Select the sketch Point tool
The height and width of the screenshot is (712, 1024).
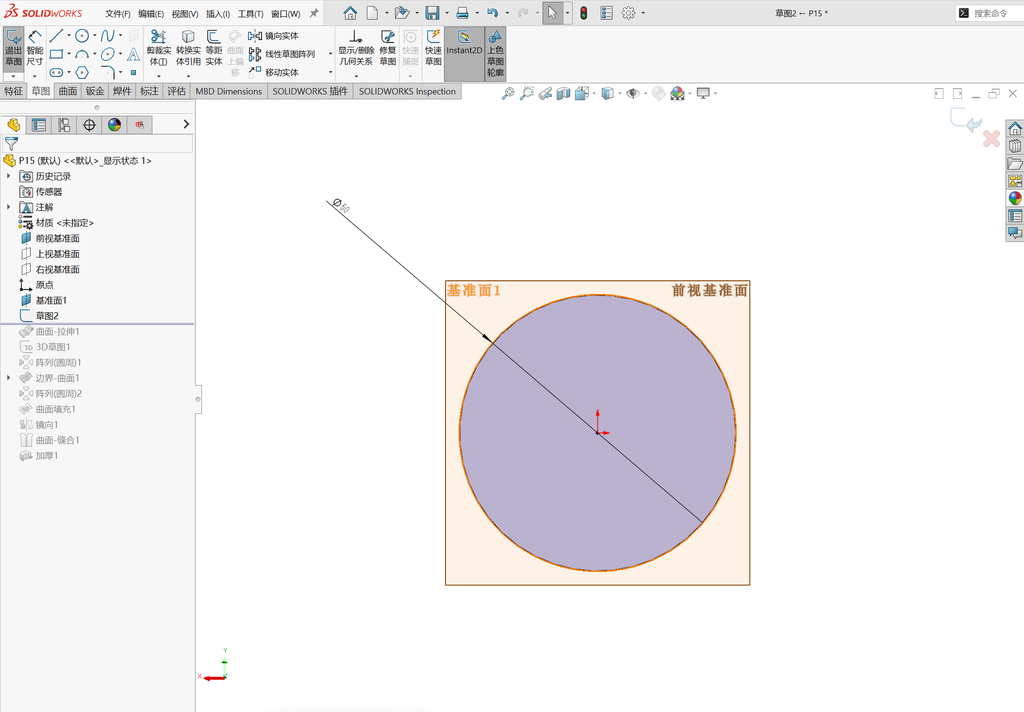tap(133, 73)
